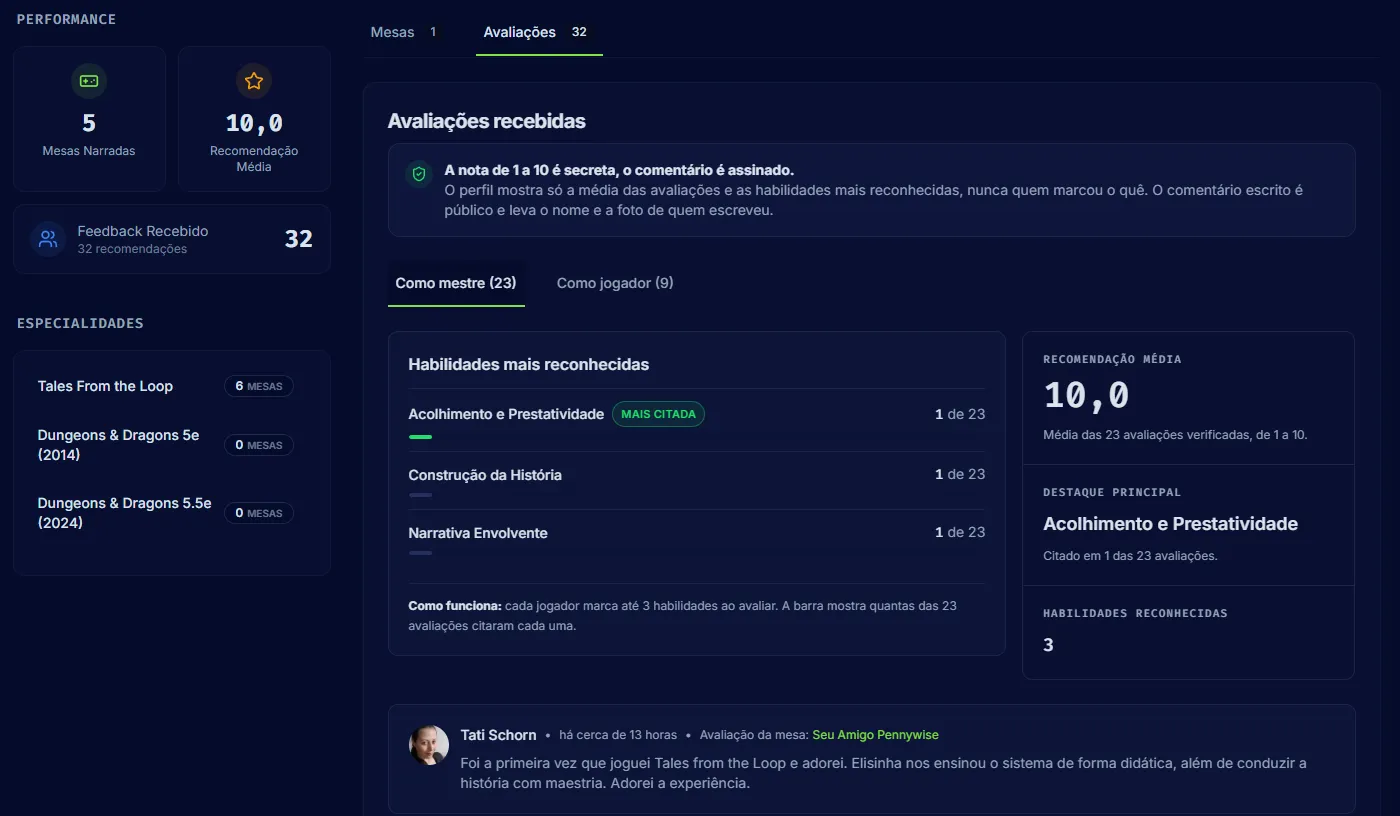Select the Dungeons & Dragons 5e (2014) specialty
The image size is (1400, 816).
point(118,445)
